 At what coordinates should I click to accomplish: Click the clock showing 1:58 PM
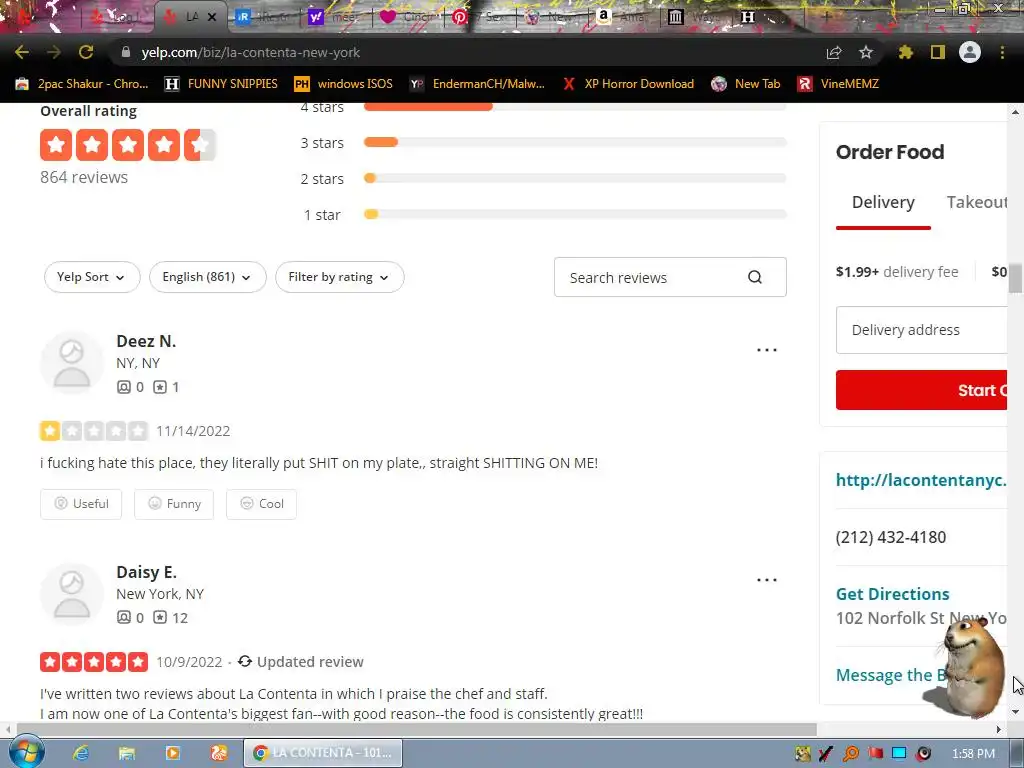tap(973, 754)
